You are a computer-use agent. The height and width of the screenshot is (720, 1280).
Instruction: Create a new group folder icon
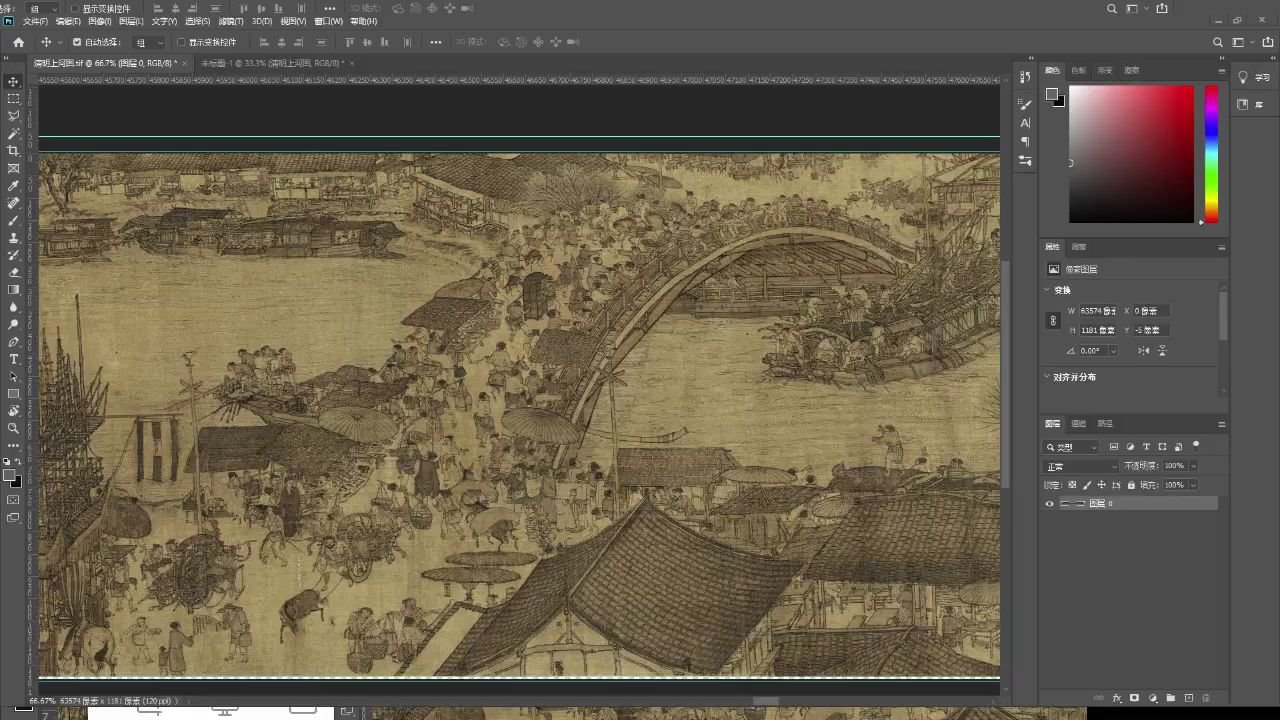[x=1171, y=698]
